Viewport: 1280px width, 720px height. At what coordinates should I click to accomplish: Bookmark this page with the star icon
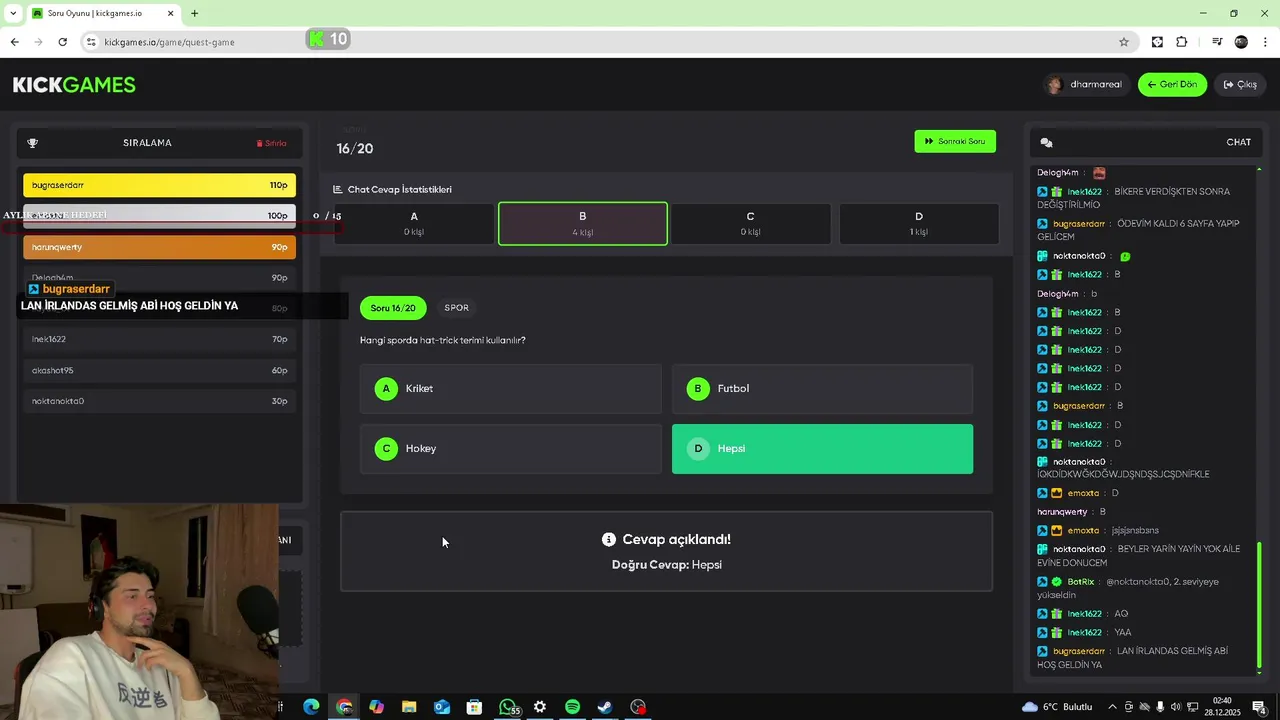[x=1124, y=42]
